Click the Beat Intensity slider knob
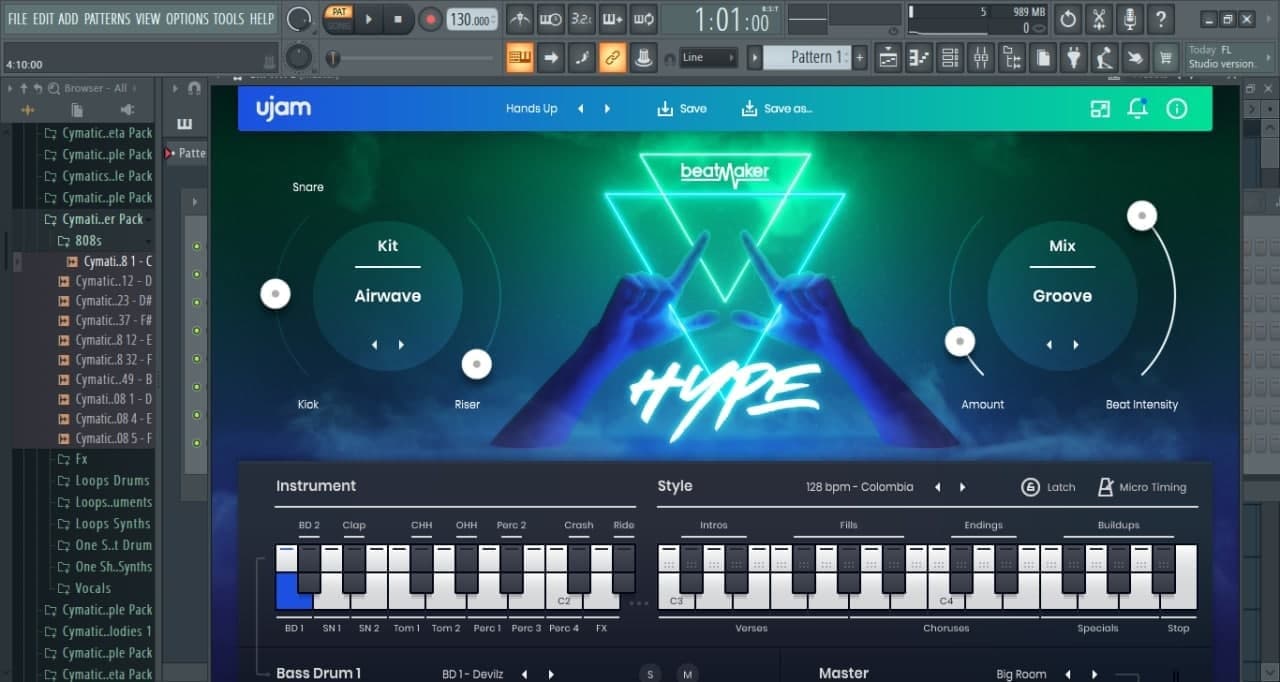Screen dimensions: 1280x682 [x=1142, y=215]
